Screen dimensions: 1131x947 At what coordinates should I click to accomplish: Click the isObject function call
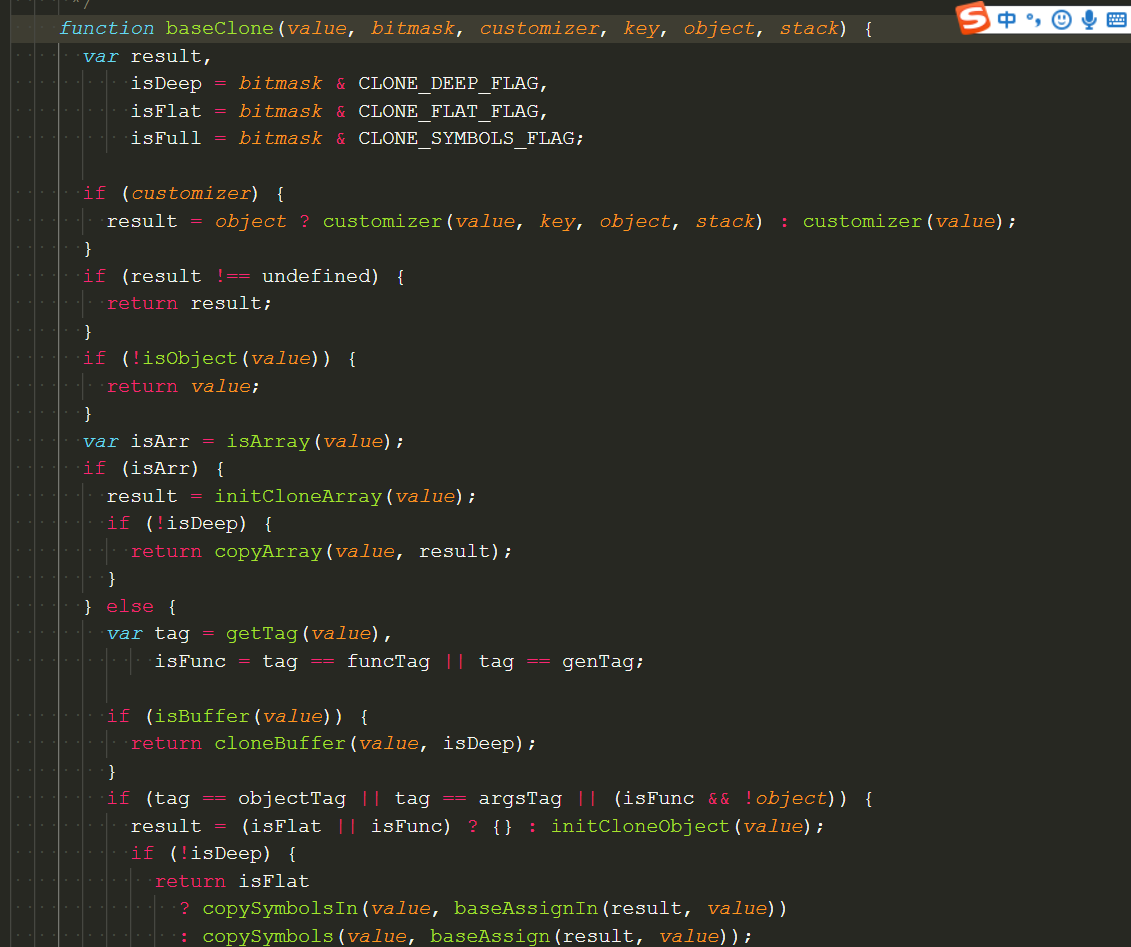(190, 358)
